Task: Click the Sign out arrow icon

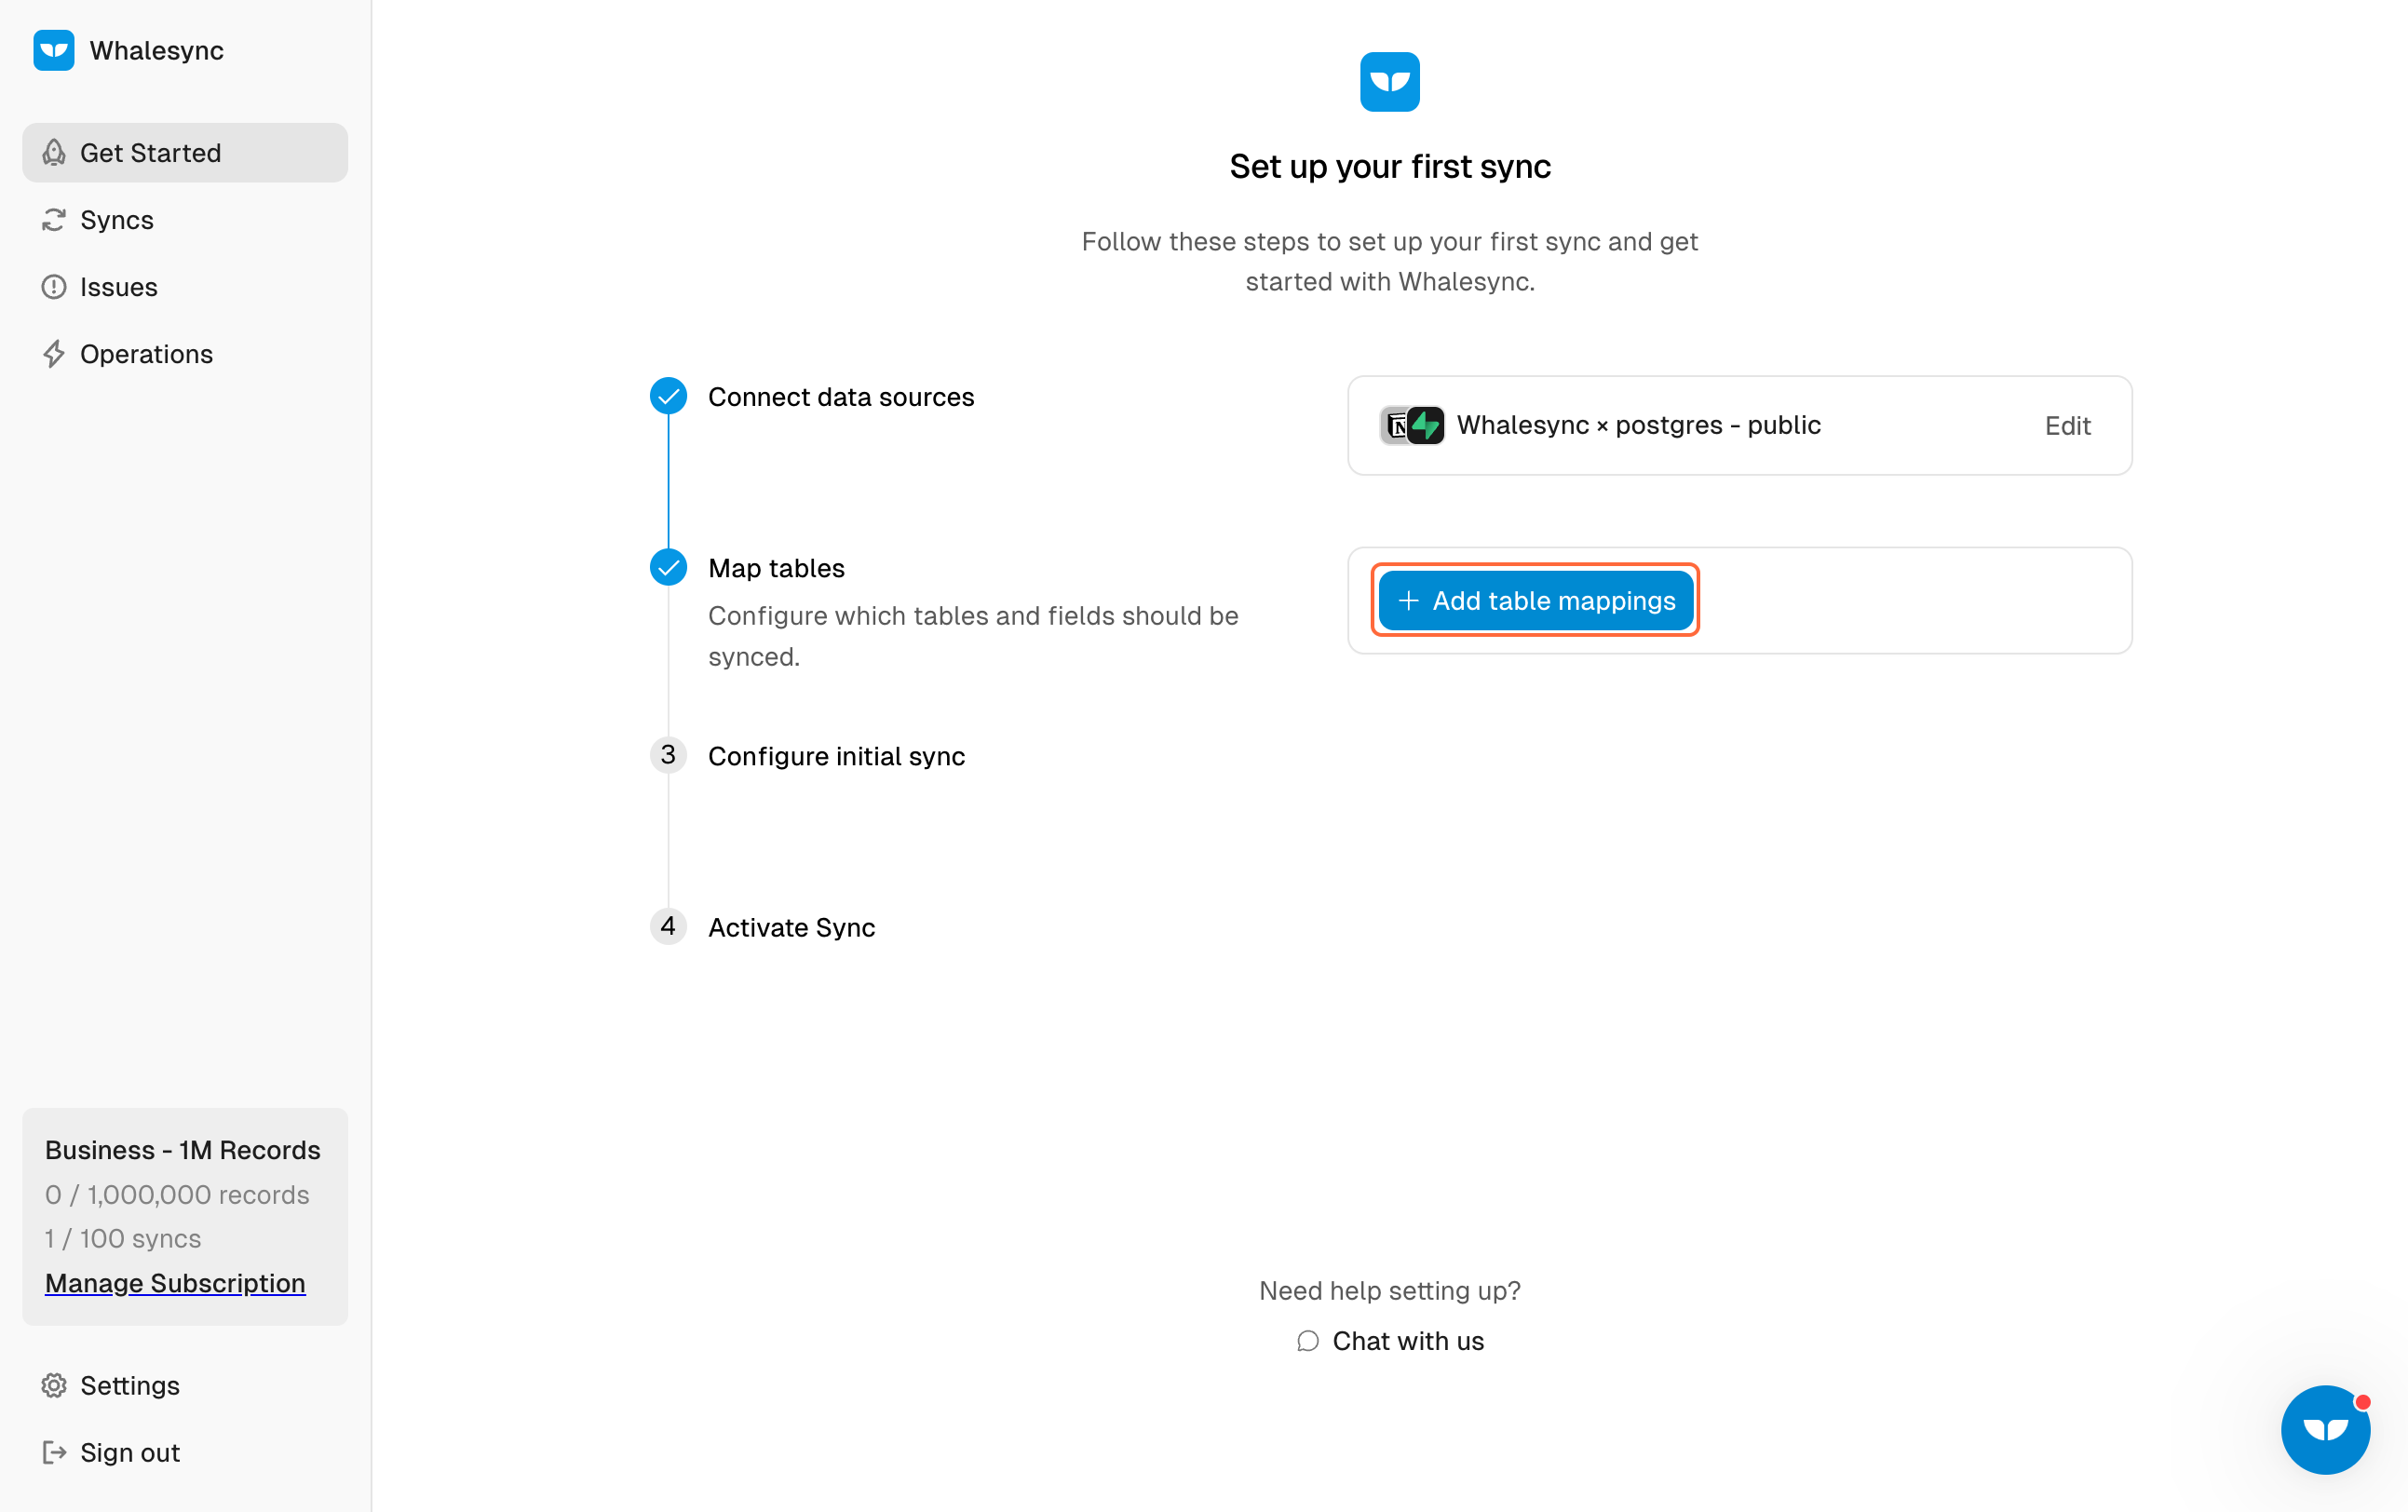Action: (x=54, y=1452)
